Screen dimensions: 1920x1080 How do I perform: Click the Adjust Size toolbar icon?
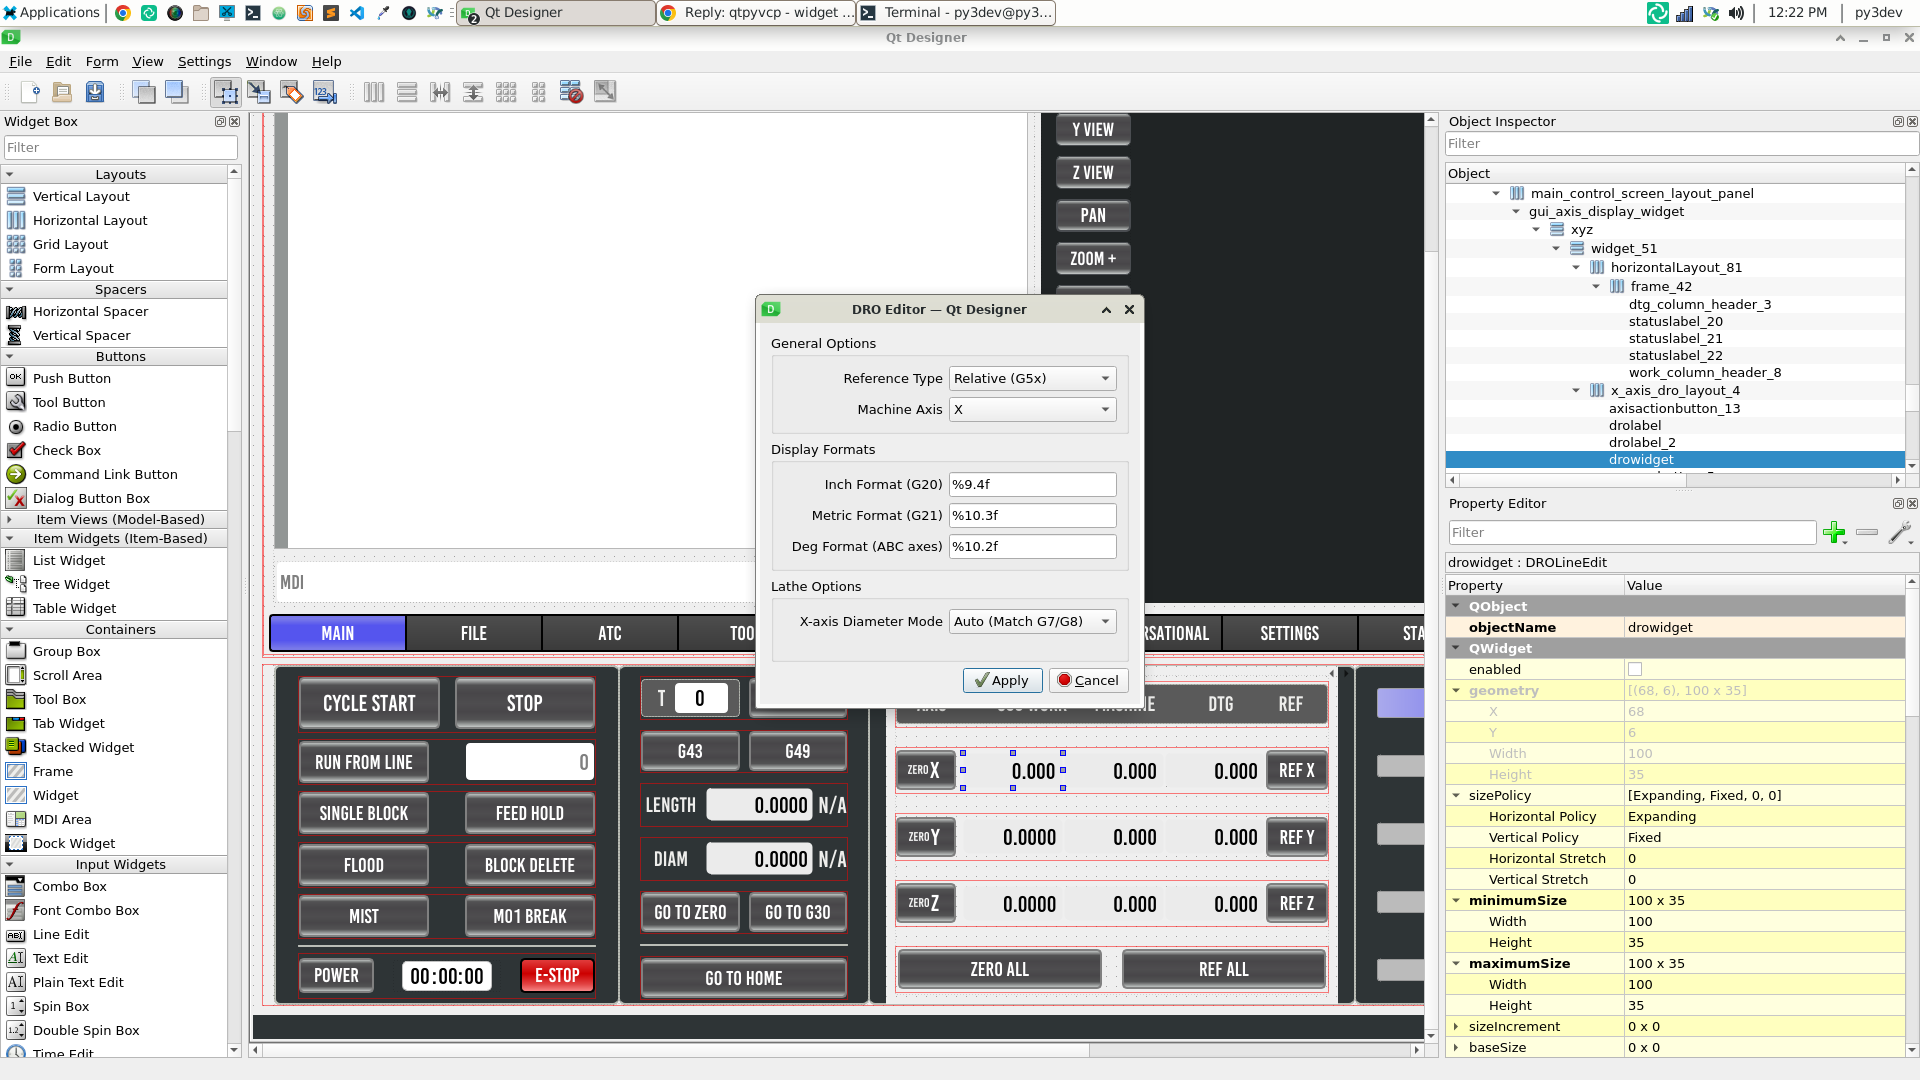coord(605,92)
